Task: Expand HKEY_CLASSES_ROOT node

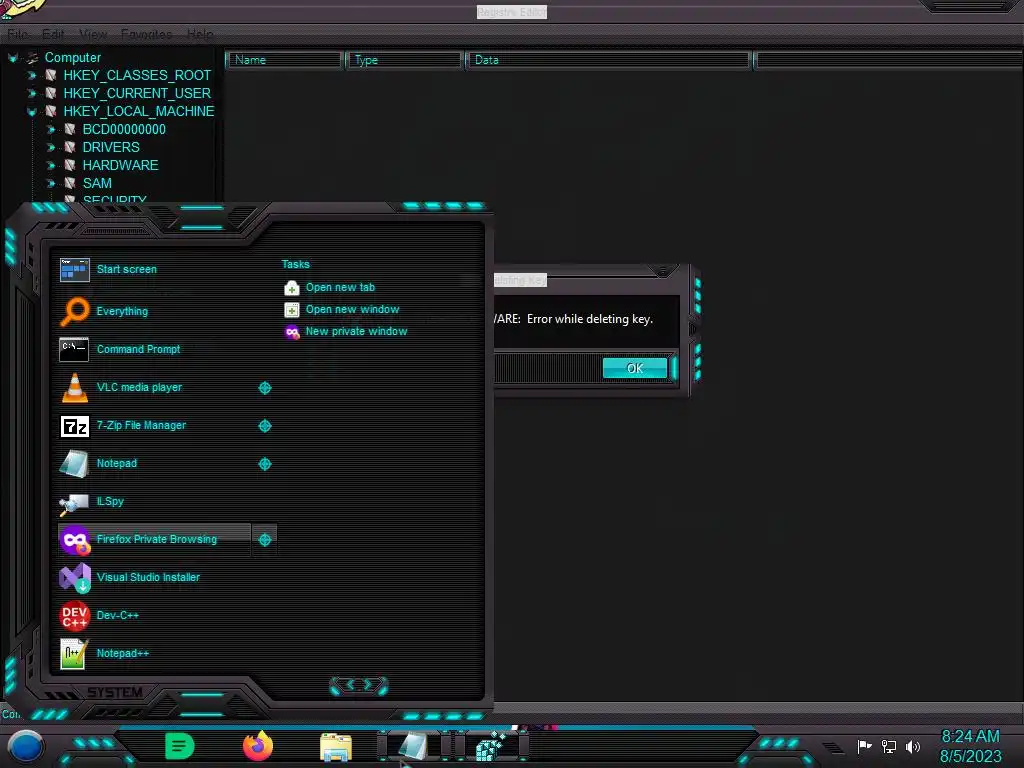Action: click(x=31, y=76)
